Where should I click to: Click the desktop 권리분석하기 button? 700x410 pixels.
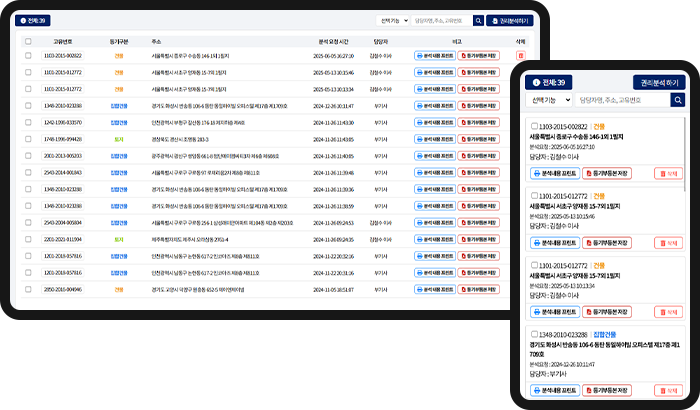(x=507, y=20)
